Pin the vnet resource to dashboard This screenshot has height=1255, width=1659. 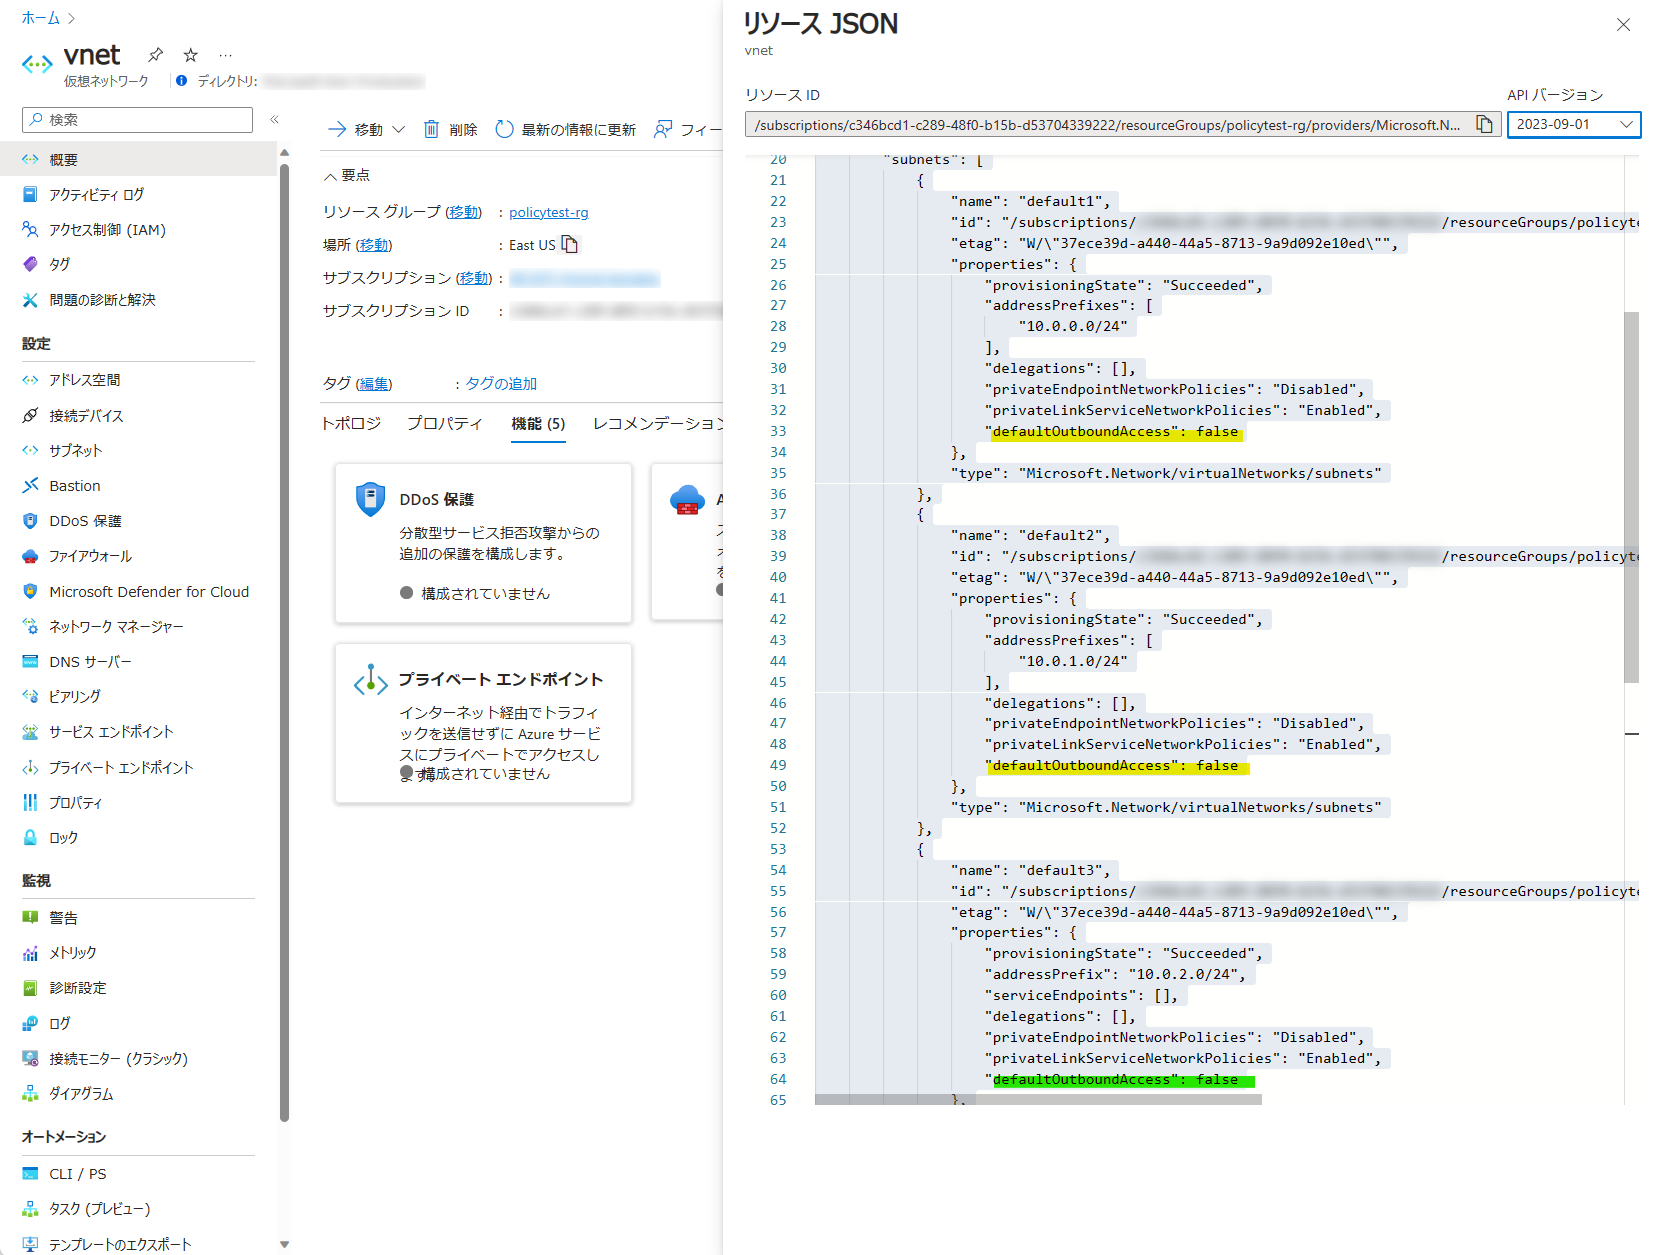click(x=155, y=55)
